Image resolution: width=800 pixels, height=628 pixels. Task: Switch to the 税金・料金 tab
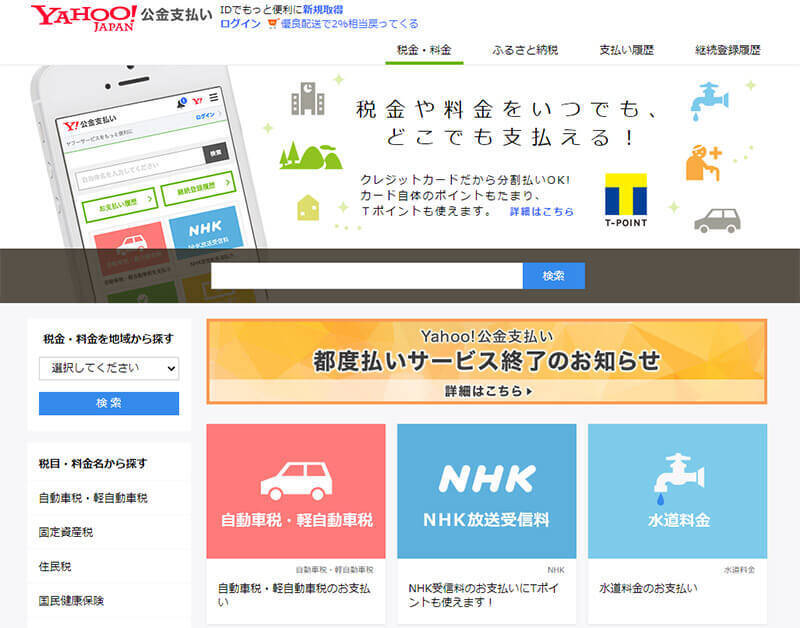[424, 50]
